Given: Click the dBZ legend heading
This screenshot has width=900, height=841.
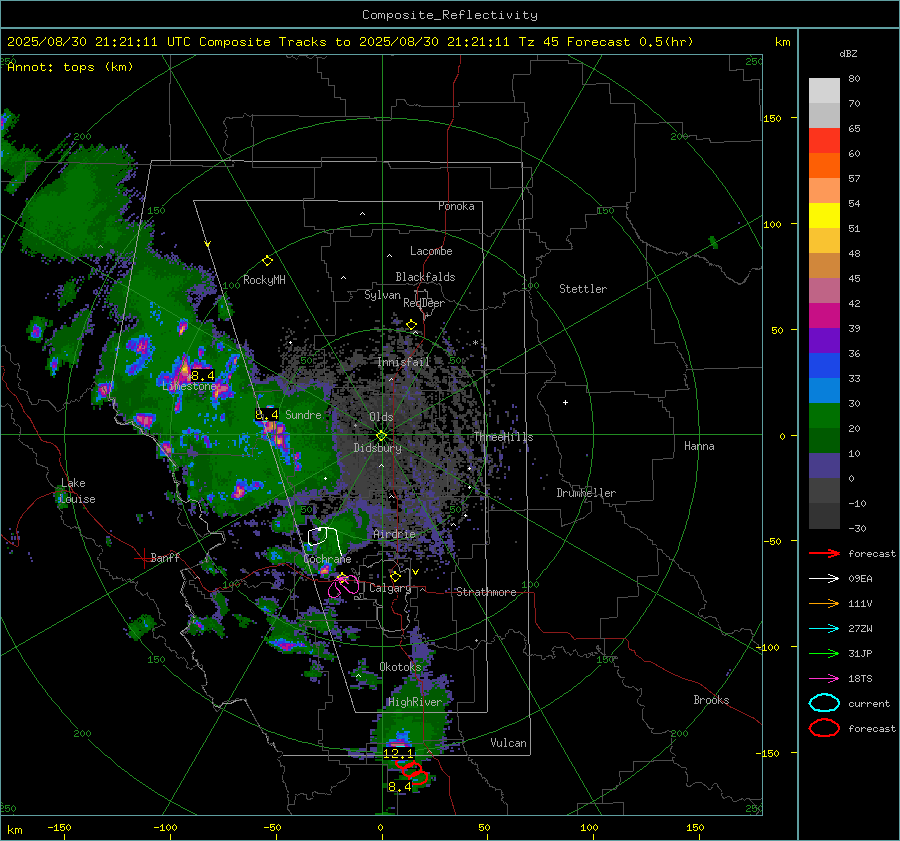Looking at the screenshot, I should [x=848, y=53].
